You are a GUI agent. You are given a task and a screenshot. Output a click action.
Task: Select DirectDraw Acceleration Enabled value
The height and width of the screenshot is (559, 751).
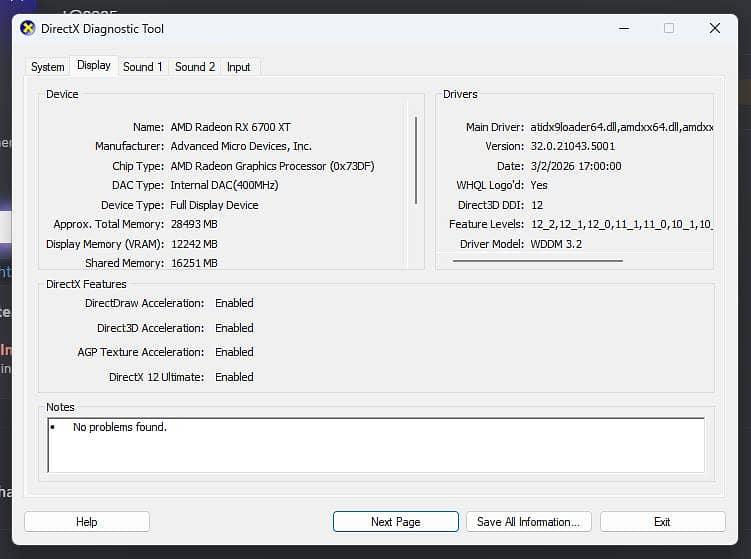234,303
